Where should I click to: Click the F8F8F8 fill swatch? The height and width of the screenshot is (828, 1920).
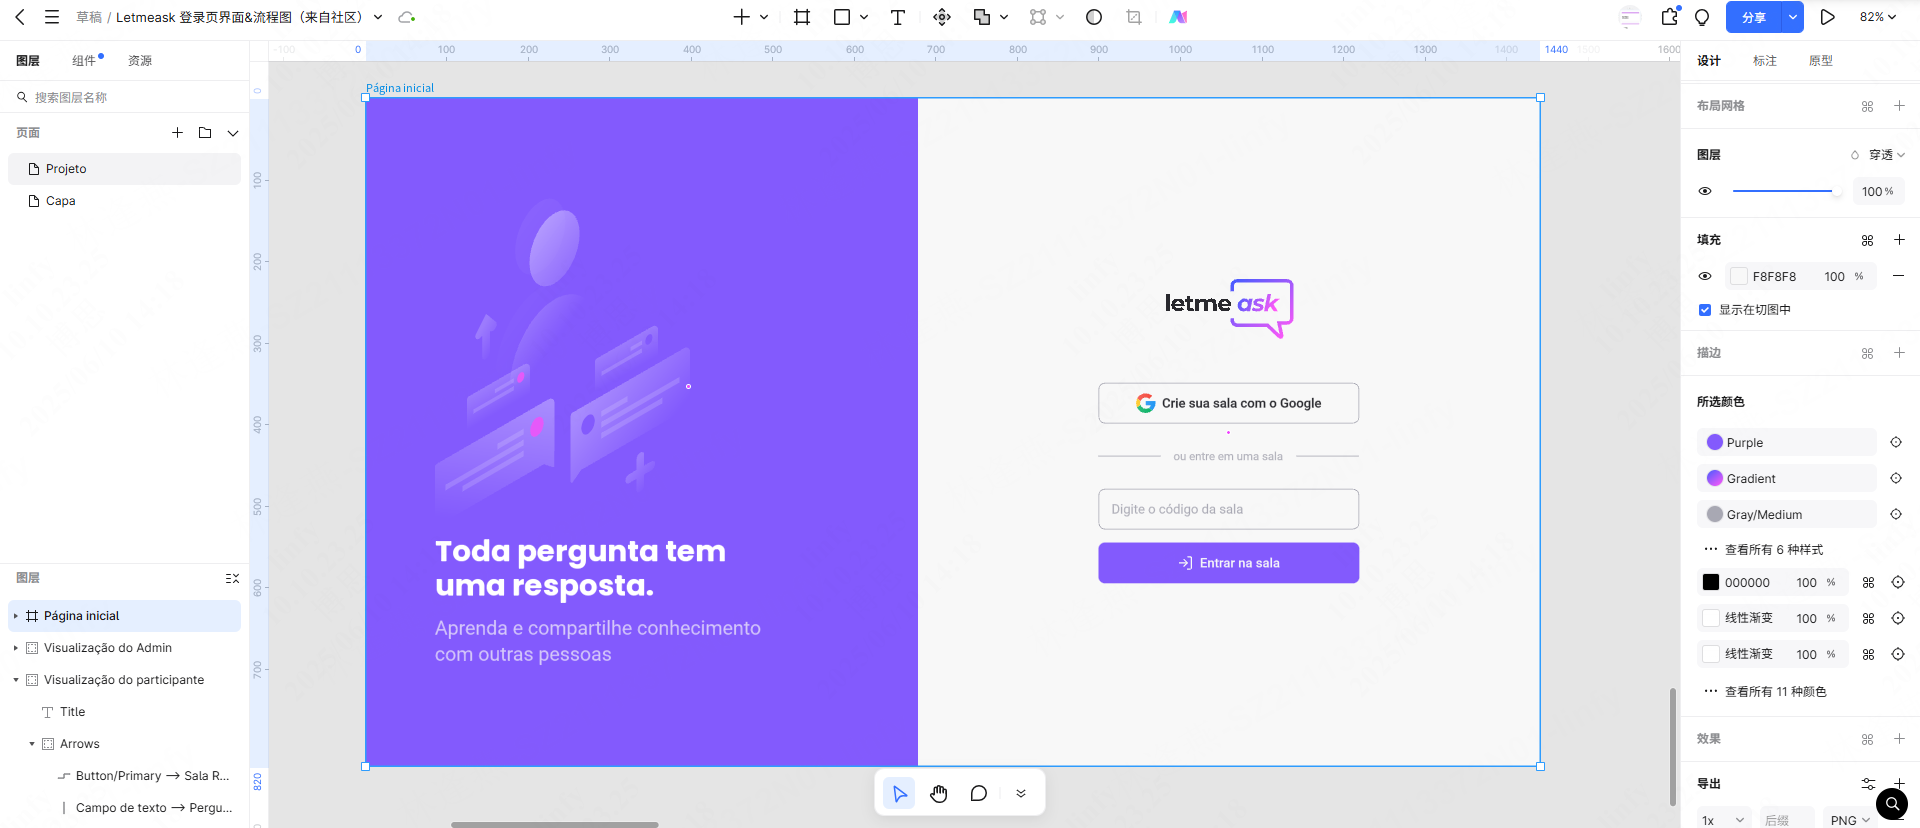pos(1739,276)
